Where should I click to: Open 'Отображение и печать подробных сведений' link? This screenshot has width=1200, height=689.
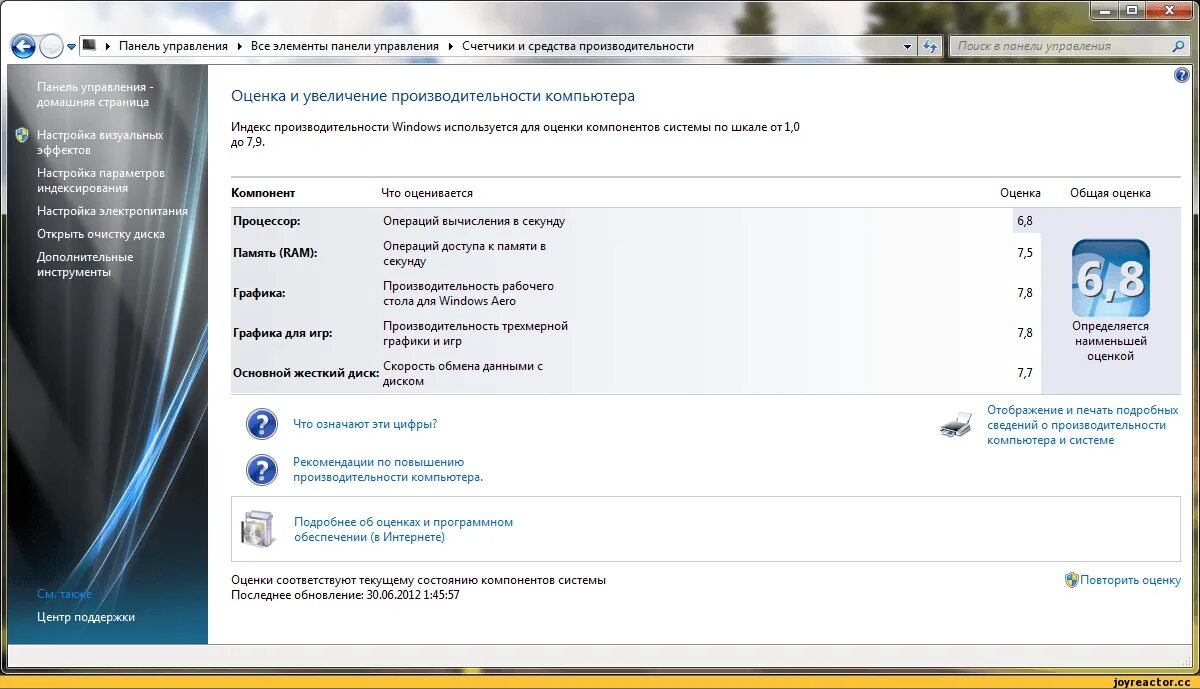tap(1083, 425)
